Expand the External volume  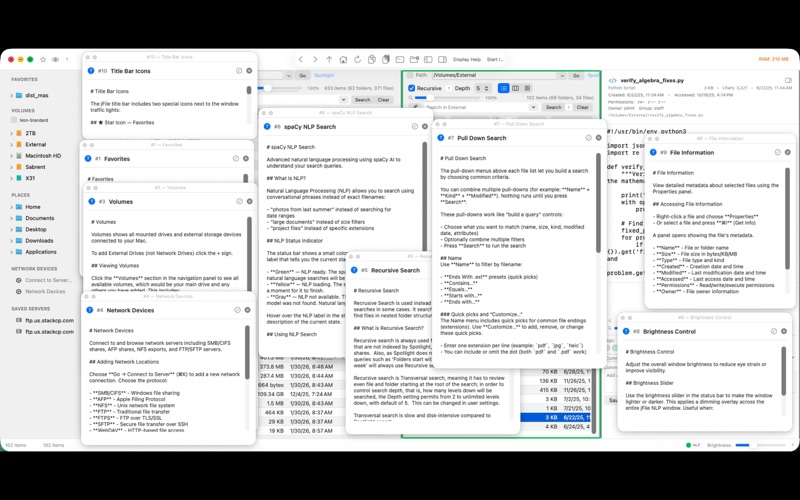click(11, 144)
